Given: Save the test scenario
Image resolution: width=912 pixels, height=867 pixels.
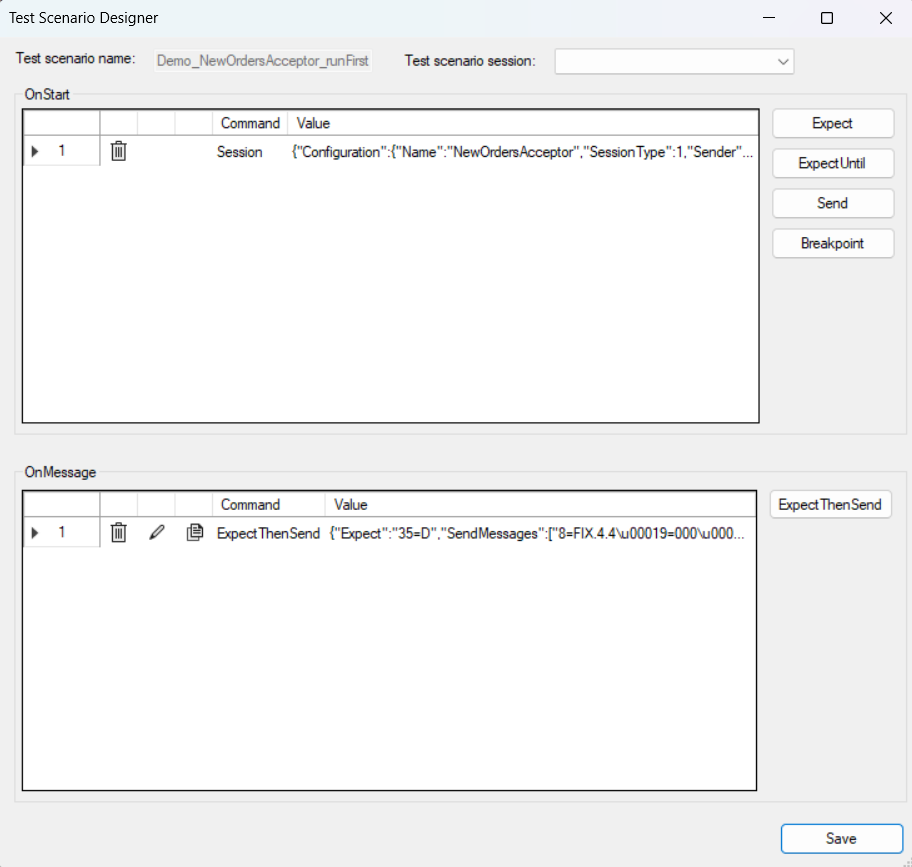Looking at the screenshot, I should click(841, 838).
